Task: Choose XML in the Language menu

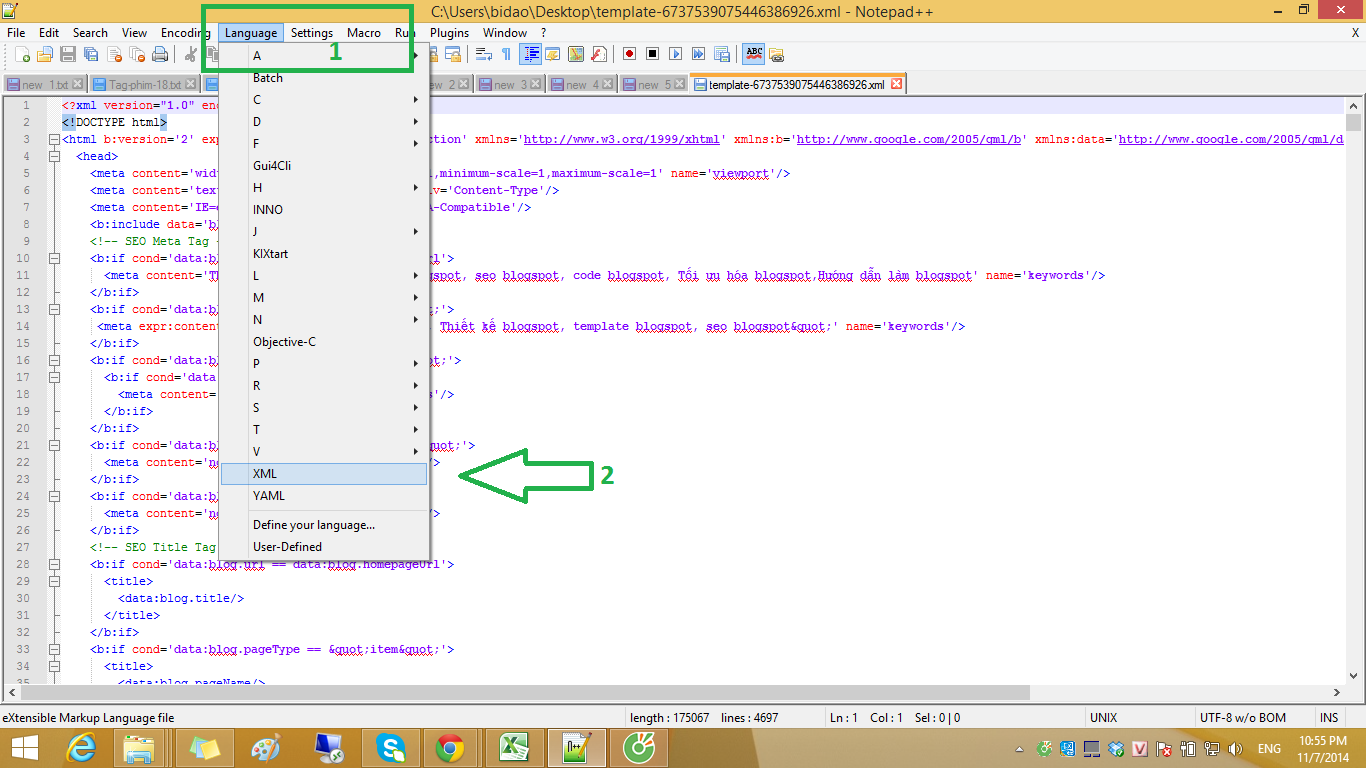Action: [324, 474]
